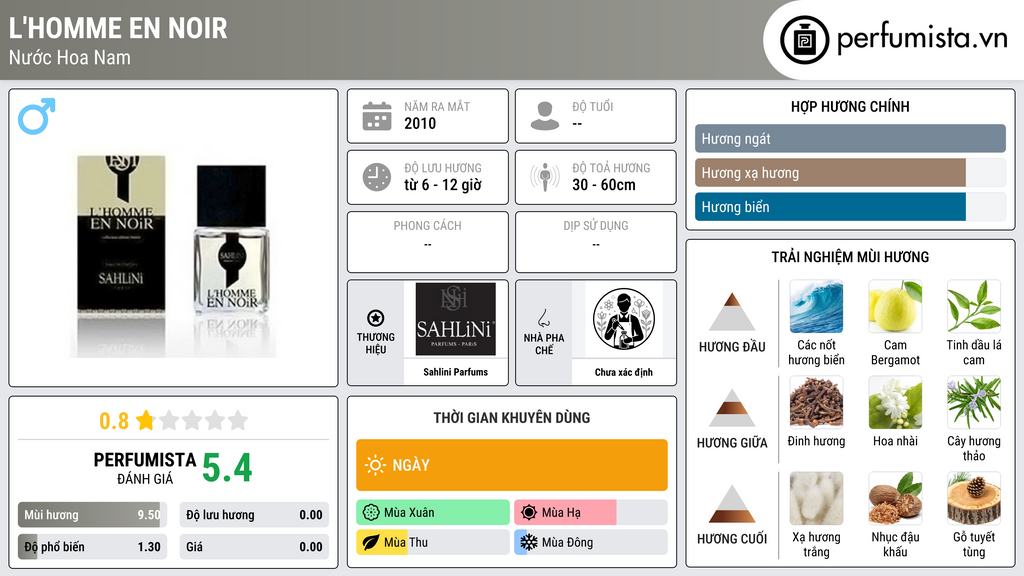Click the male gender symbol icon
The image size is (1024, 576).
37,116
